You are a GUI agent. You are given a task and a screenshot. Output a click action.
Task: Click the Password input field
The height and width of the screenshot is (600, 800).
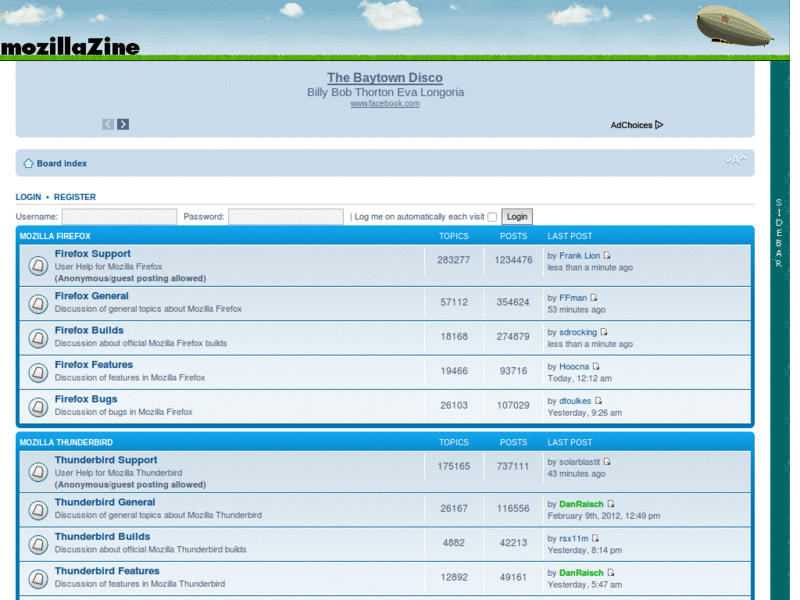tap(286, 217)
